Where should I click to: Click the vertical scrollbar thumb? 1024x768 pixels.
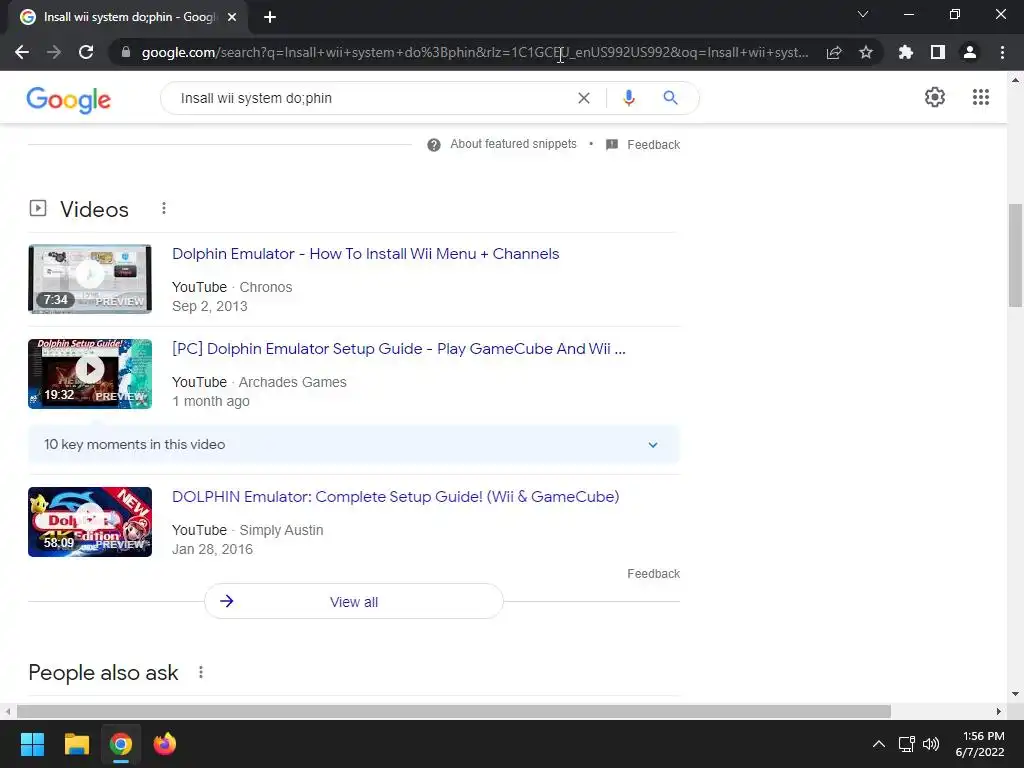[1015, 255]
